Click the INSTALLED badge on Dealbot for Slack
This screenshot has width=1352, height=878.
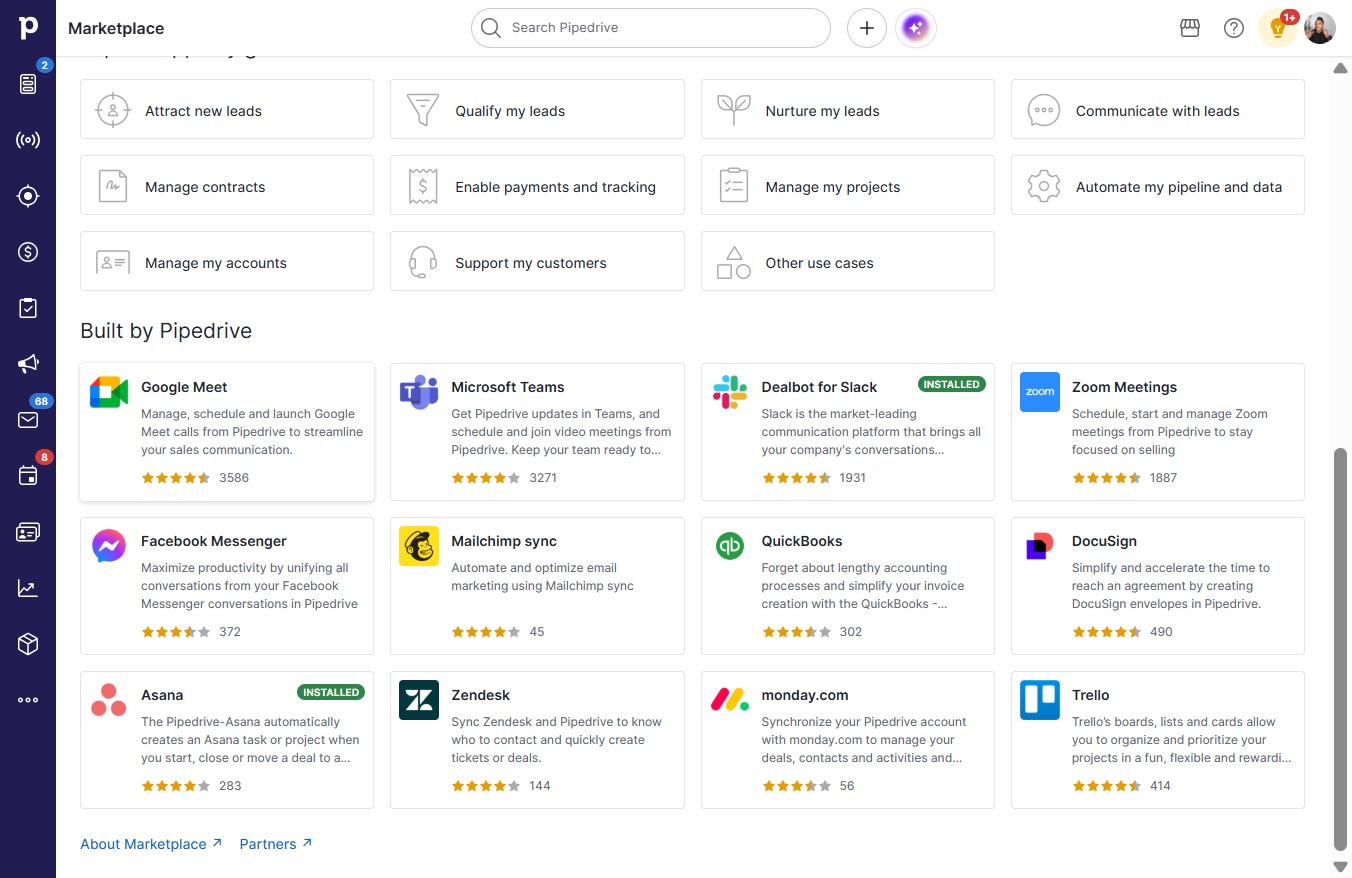(x=952, y=384)
